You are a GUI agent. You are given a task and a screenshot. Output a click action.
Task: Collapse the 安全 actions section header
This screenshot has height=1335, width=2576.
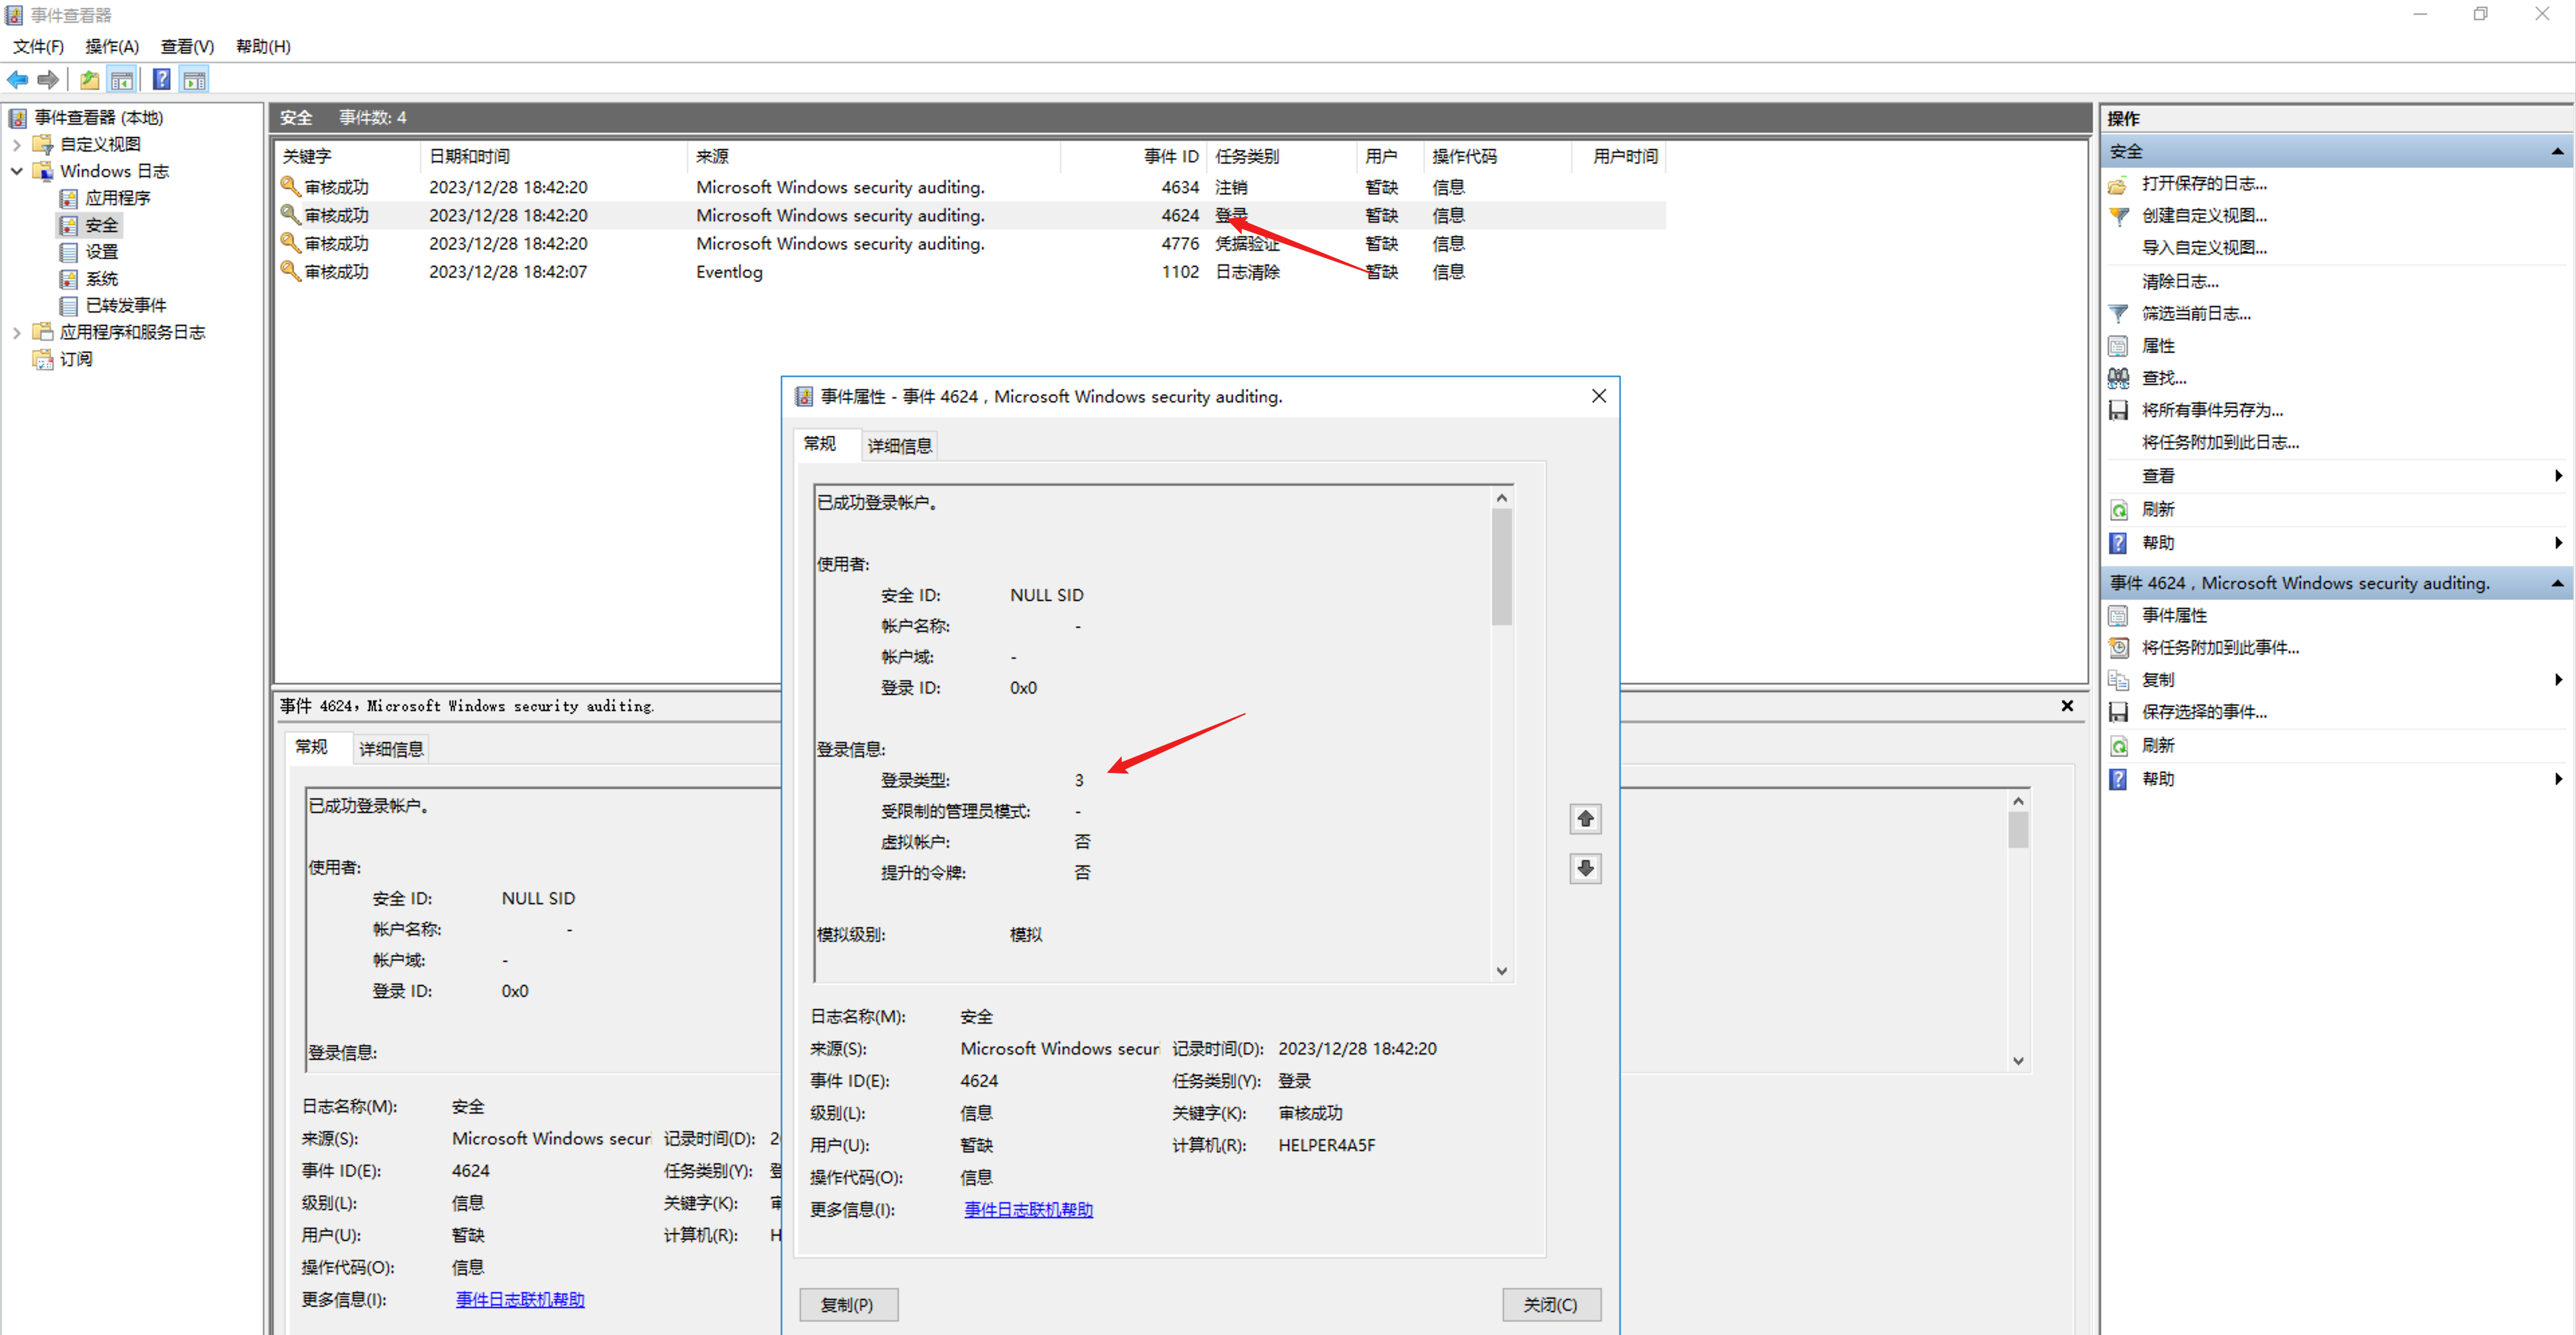click(2557, 152)
